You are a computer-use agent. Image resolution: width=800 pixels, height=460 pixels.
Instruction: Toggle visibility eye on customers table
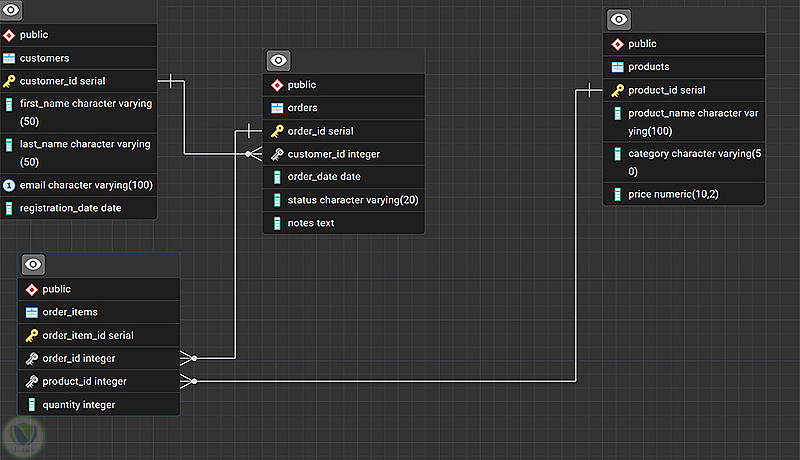click(12, 10)
